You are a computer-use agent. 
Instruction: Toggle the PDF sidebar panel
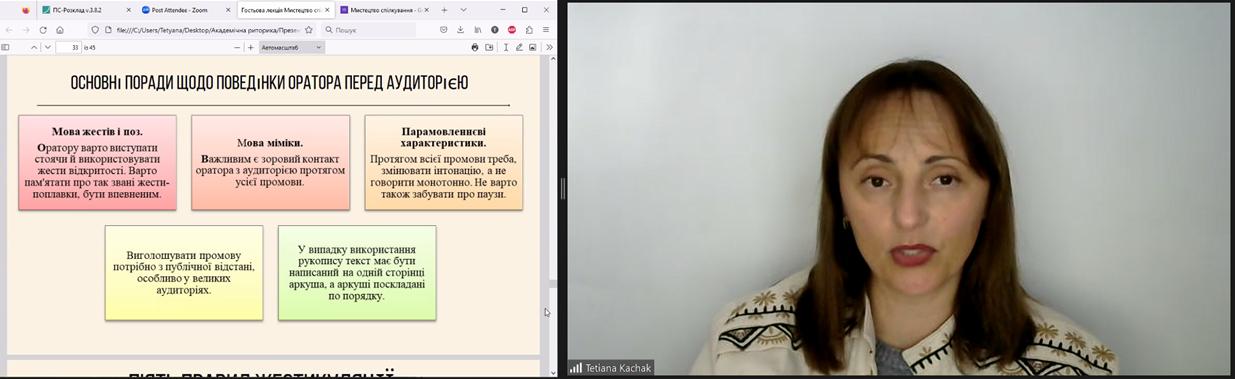click(6, 47)
